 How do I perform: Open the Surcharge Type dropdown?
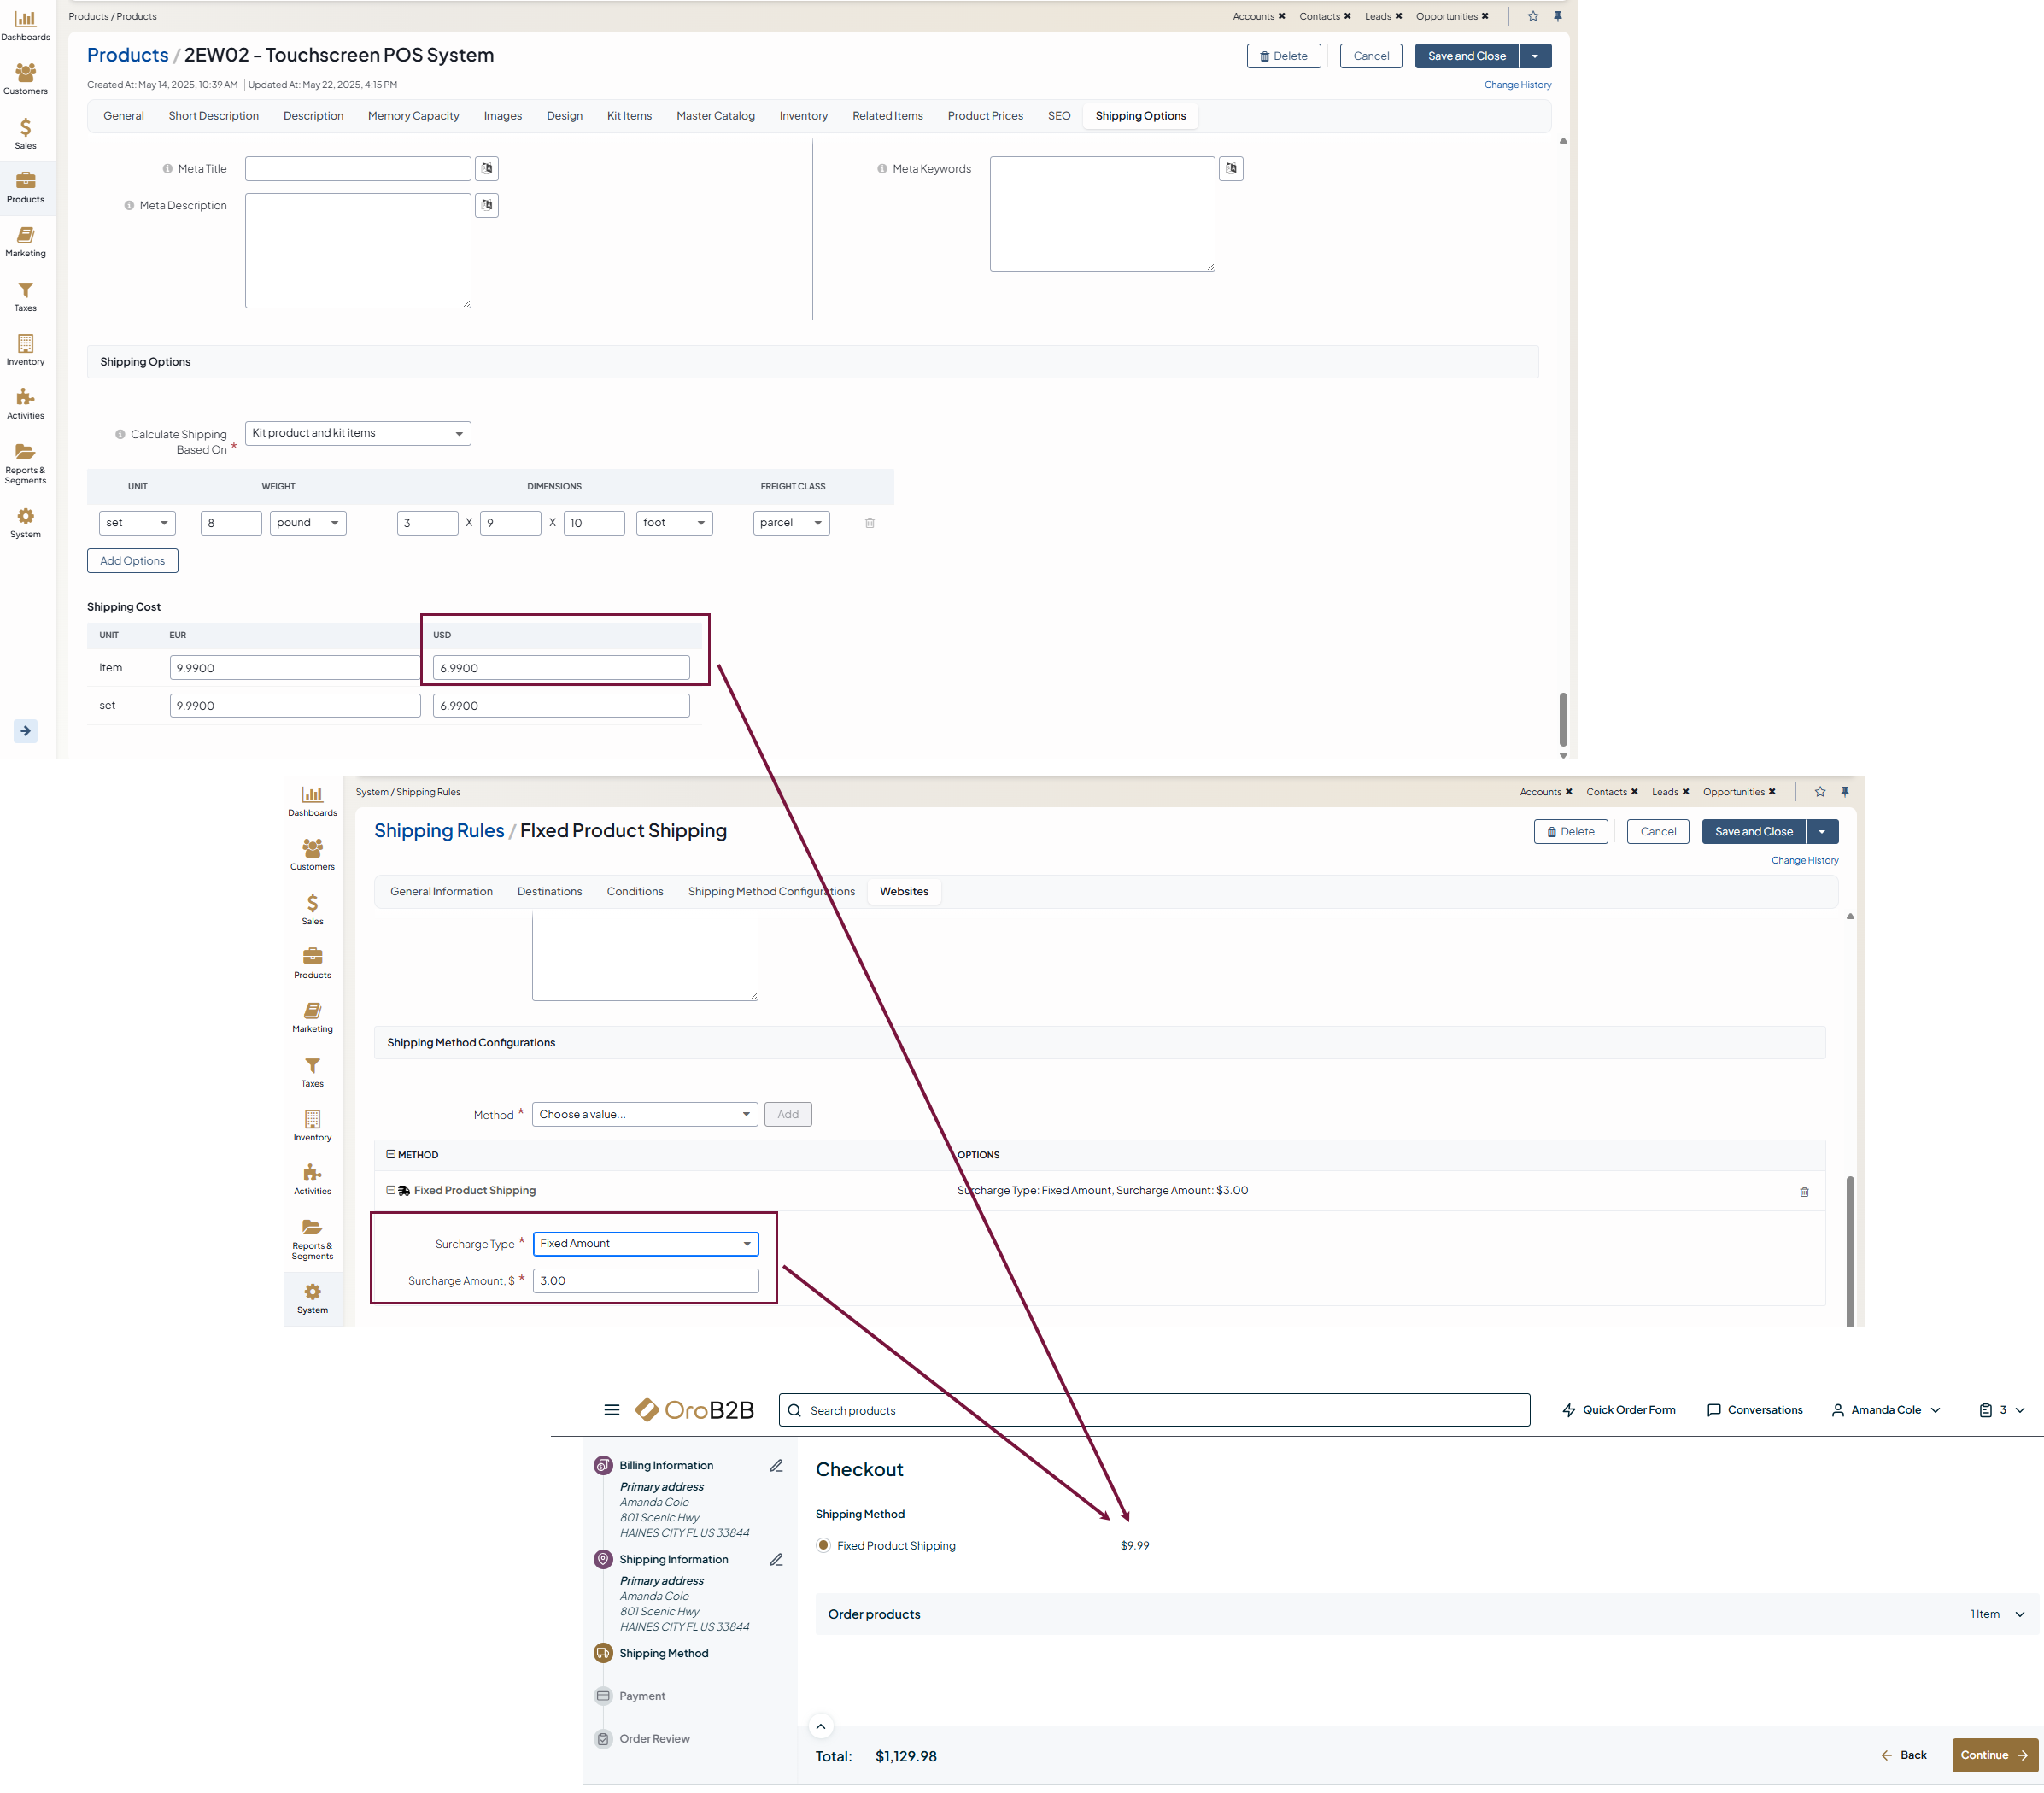click(645, 1243)
